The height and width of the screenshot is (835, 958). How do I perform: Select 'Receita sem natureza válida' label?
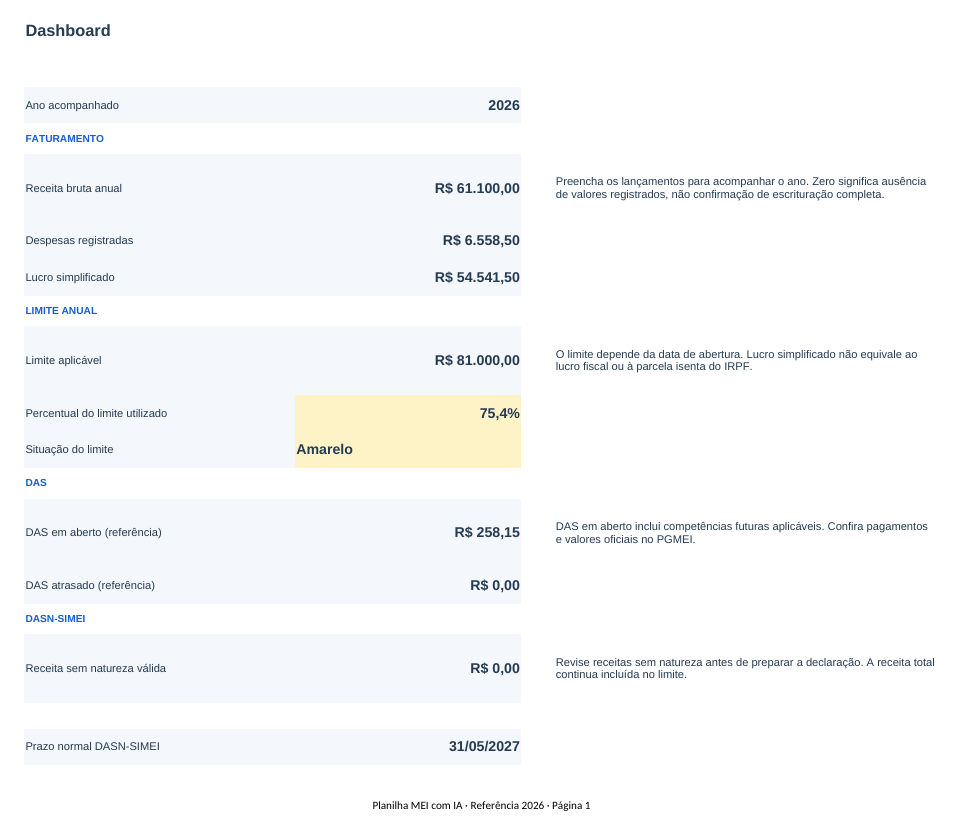[x=95, y=668]
